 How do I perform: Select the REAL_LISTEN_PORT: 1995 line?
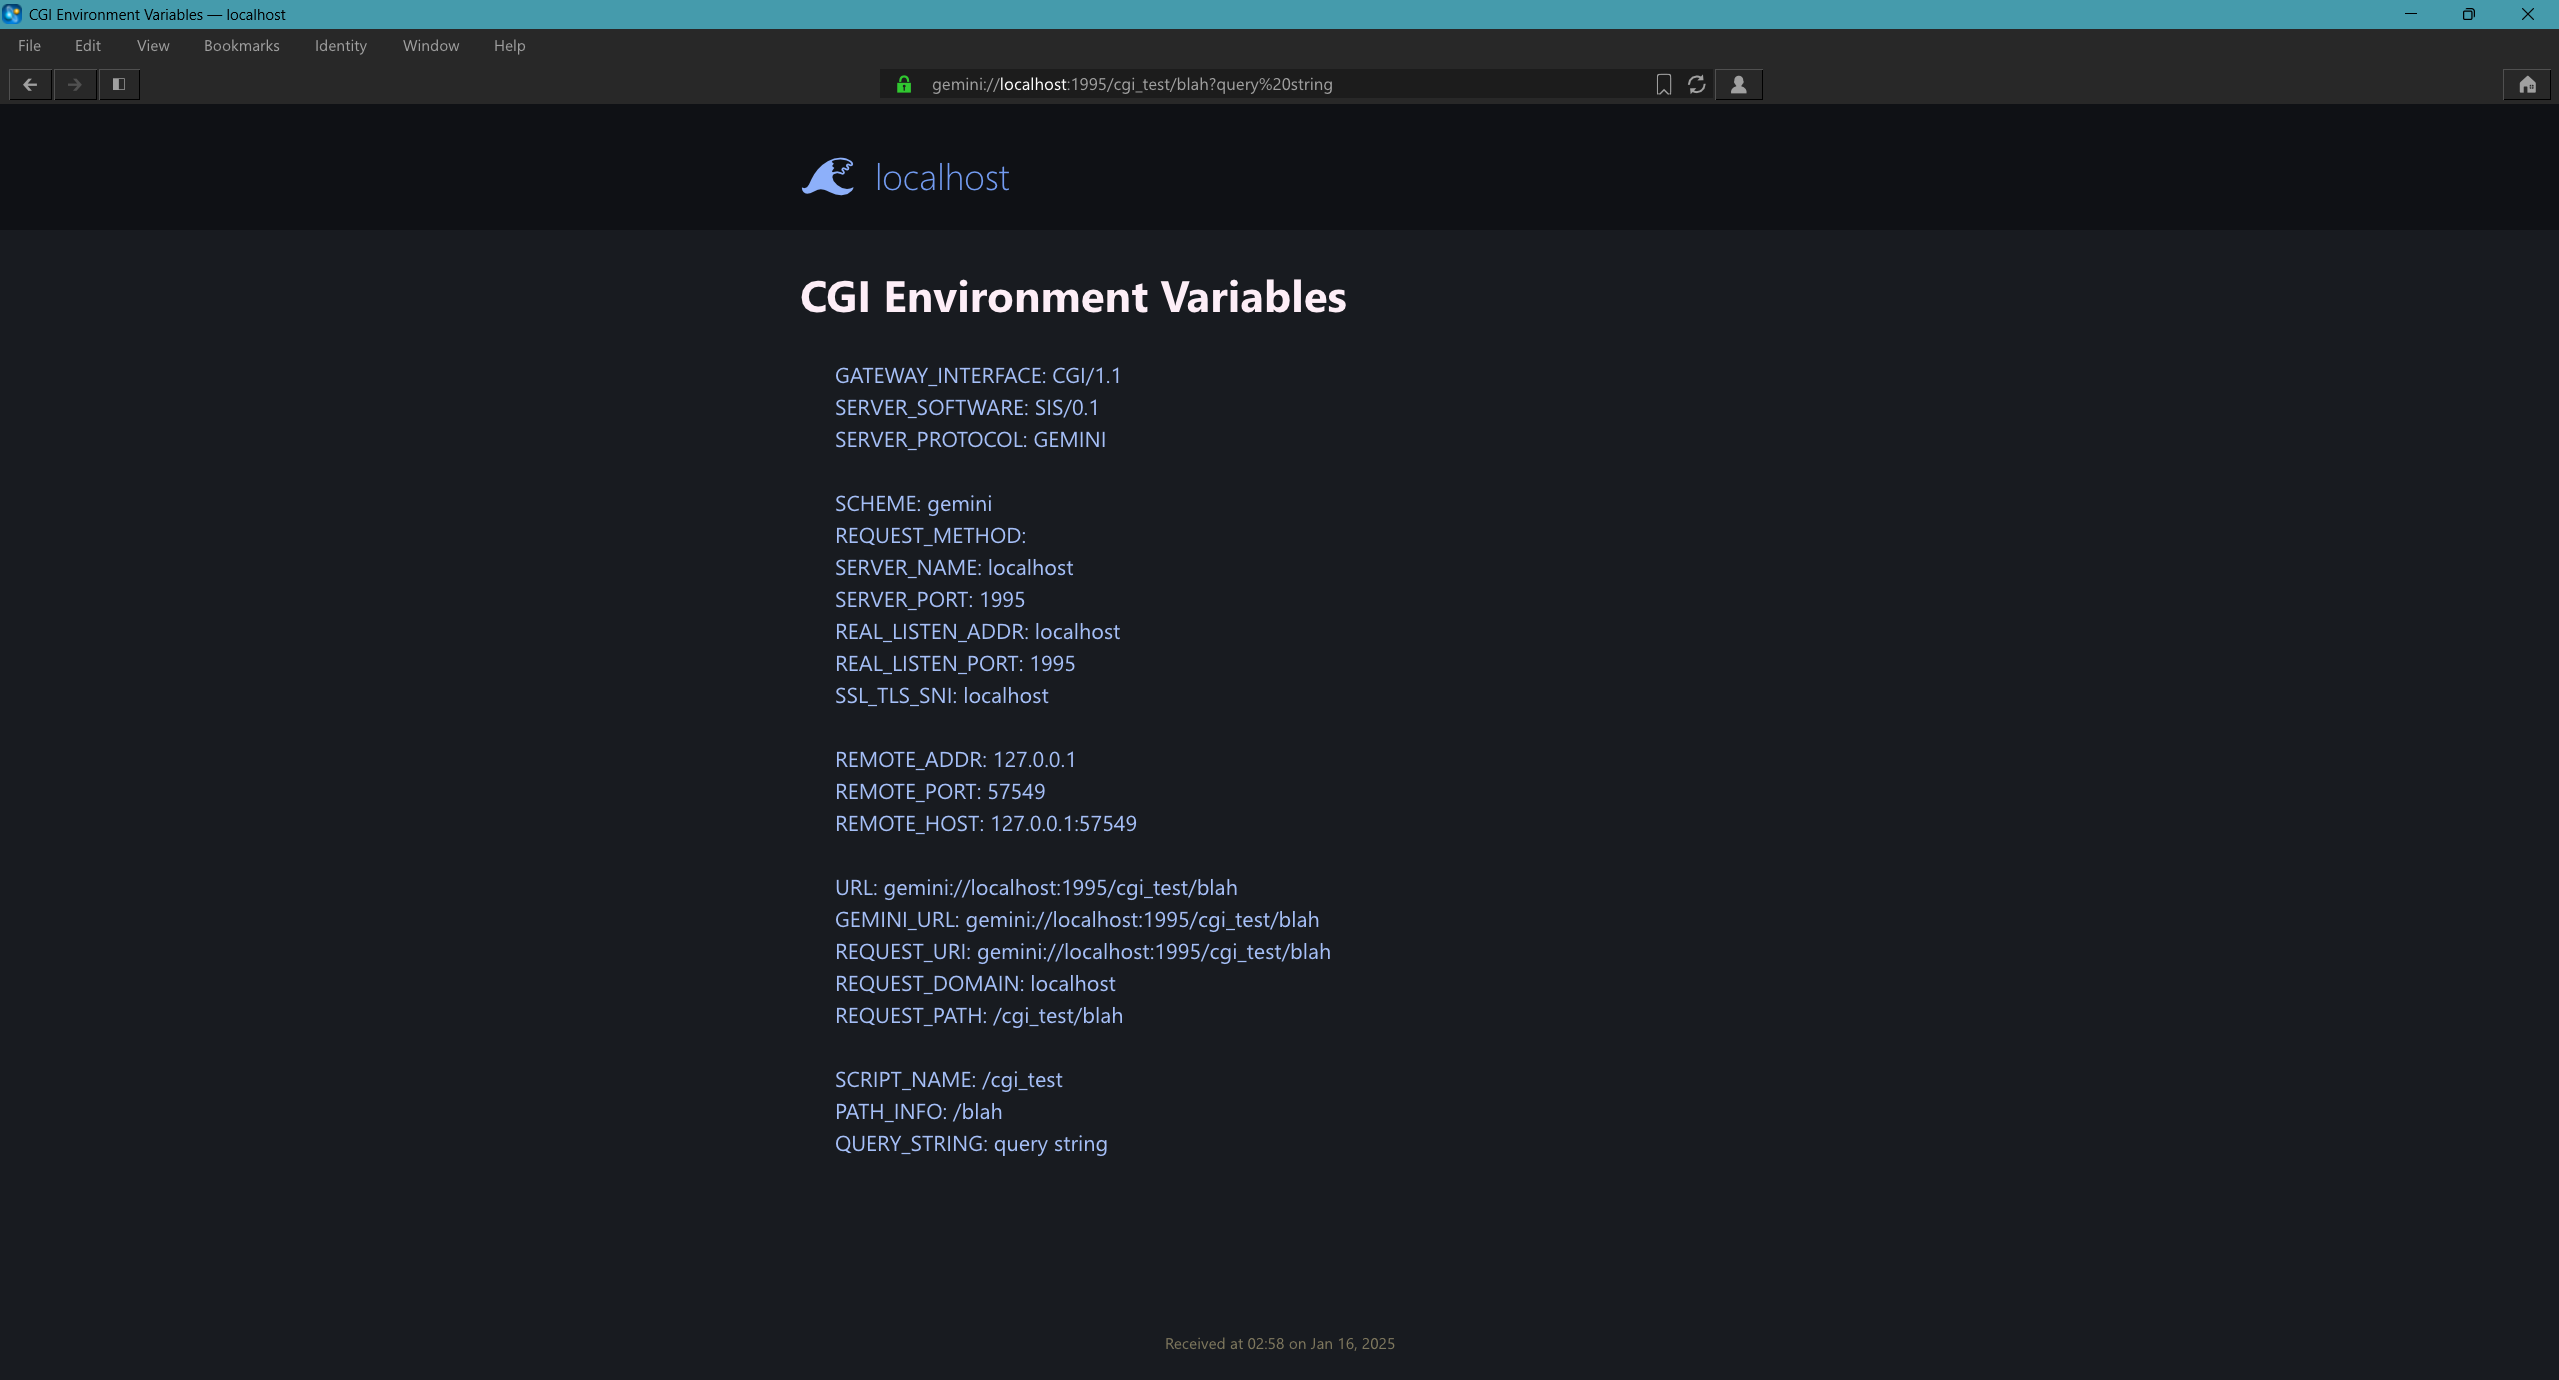[x=955, y=664]
